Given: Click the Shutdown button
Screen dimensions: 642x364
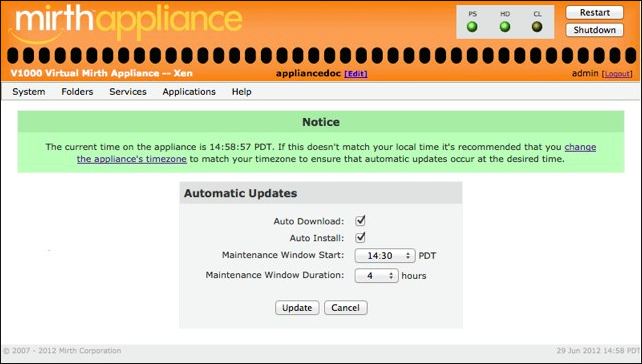Looking at the screenshot, I should (x=595, y=30).
